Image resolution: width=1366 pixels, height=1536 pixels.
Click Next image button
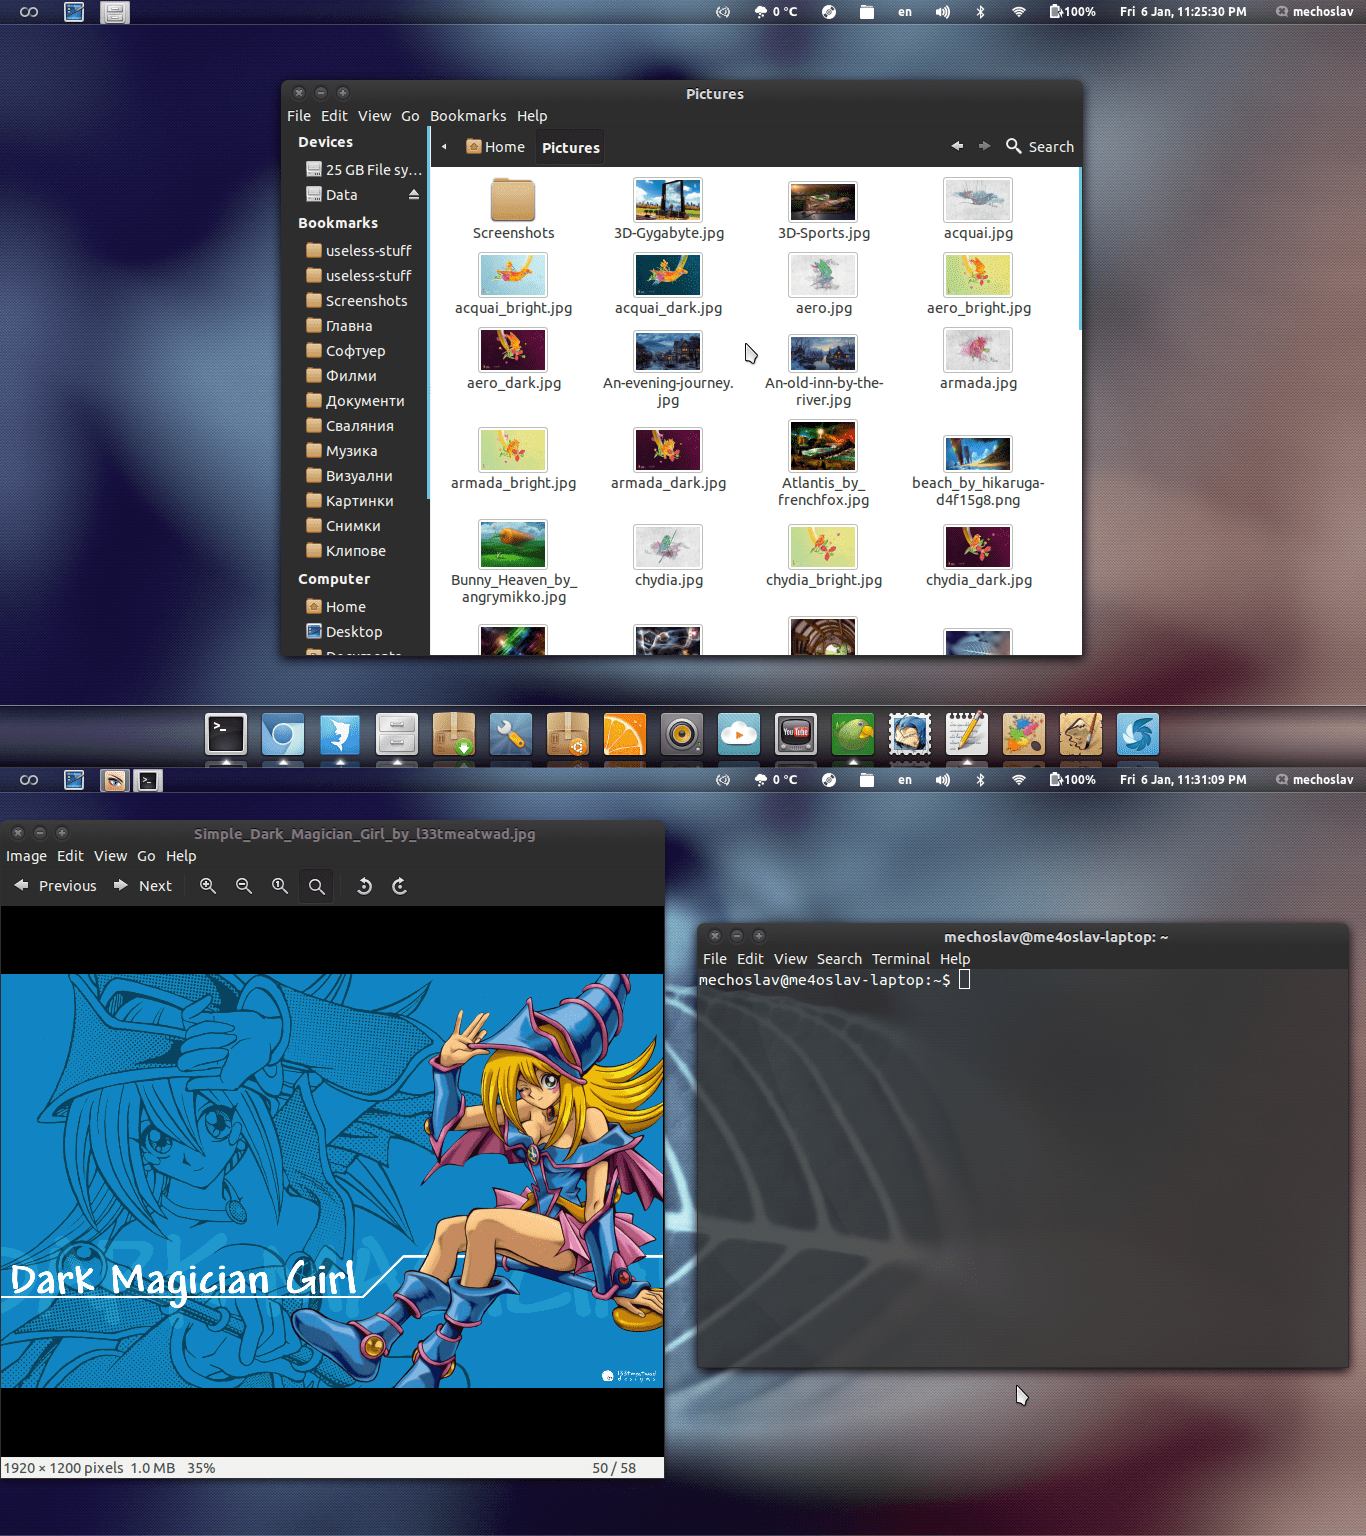click(x=143, y=886)
